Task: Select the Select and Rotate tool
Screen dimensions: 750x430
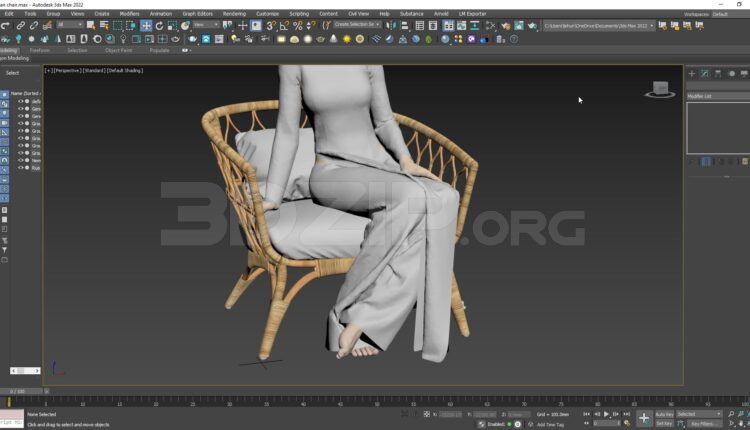Action: coord(159,25)
